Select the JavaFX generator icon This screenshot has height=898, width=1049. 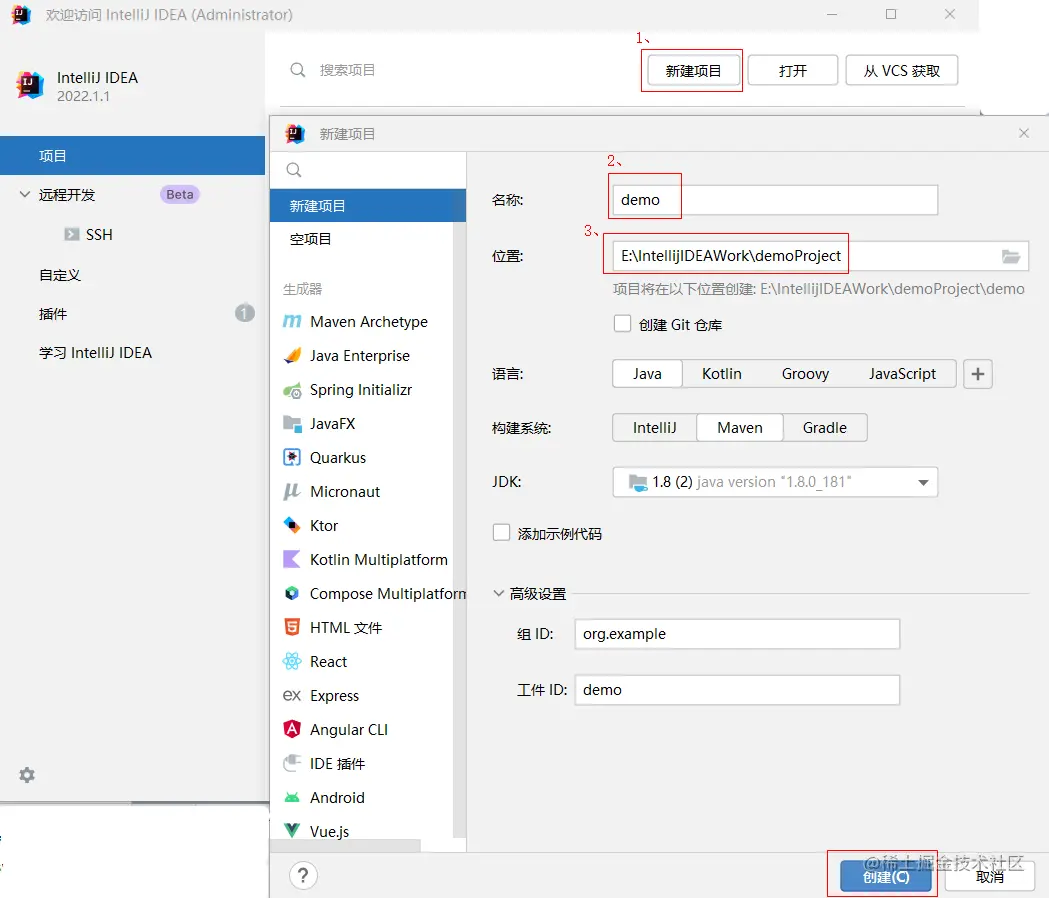292,424
